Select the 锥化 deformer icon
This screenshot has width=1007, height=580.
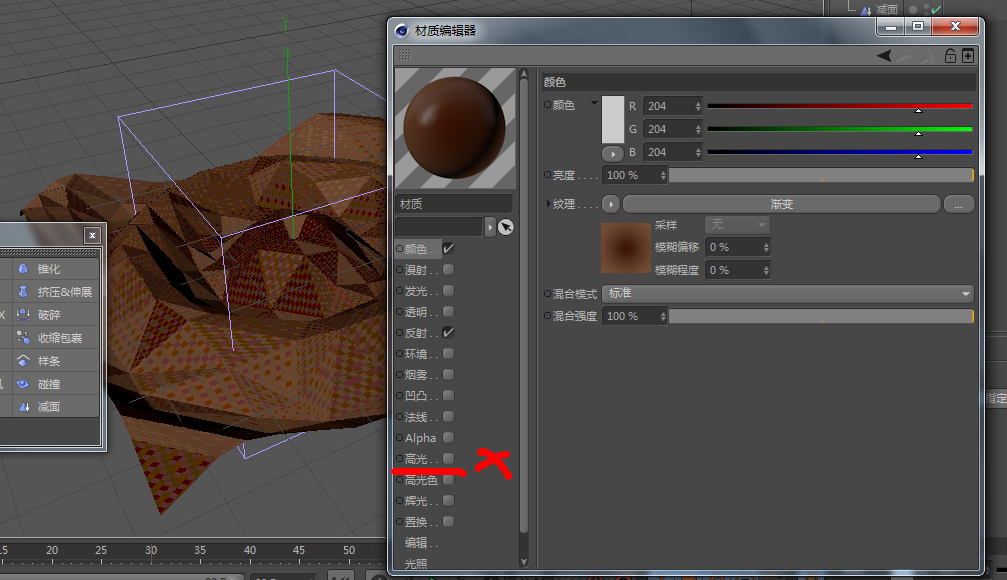tap(24, 268)
